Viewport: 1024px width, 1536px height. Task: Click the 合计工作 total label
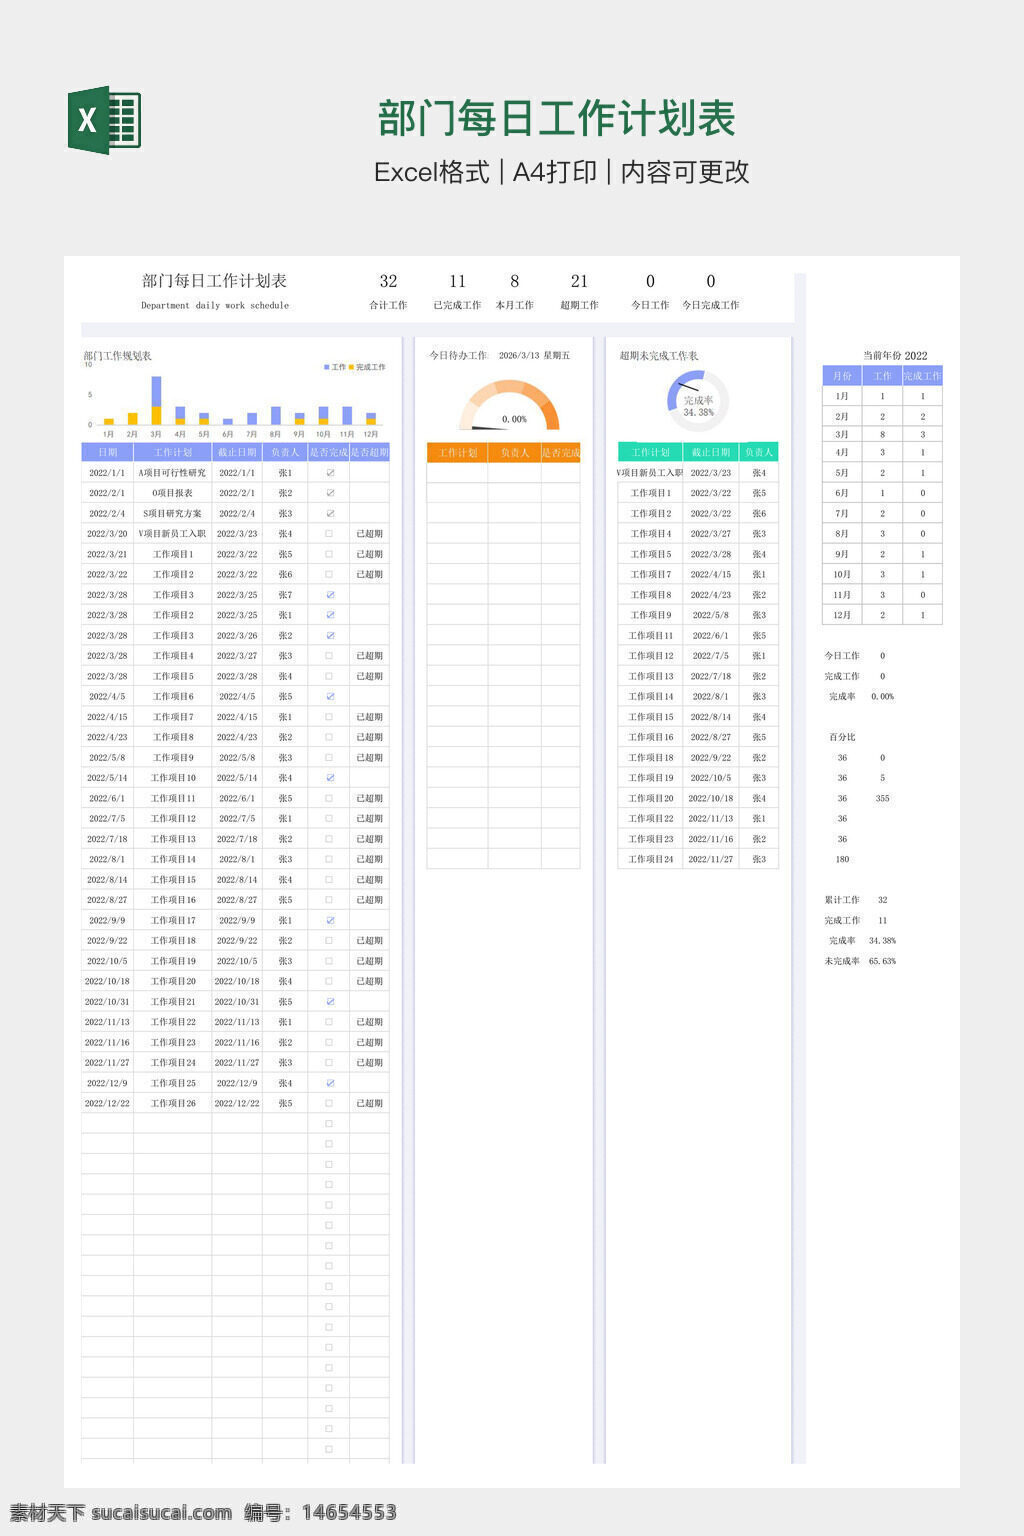pos(388,305)
